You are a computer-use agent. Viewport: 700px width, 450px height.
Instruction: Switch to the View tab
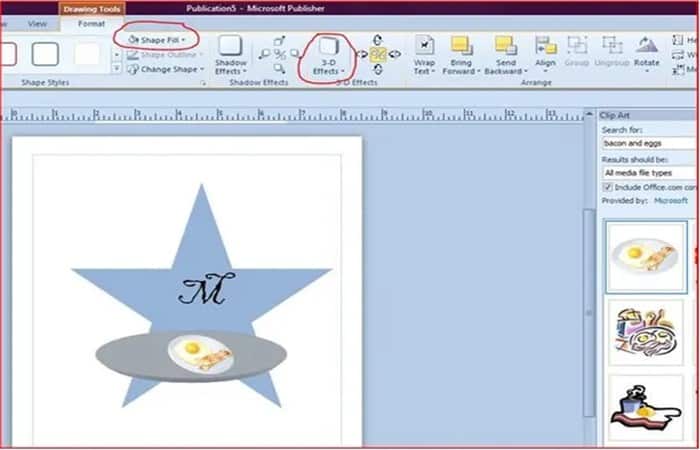(x=37, y=24)
